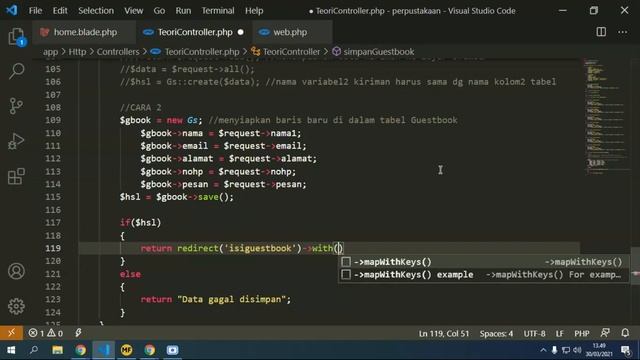Open the File menu
The height and width of the screenshot is (360, 640).
tap(35, 11)
